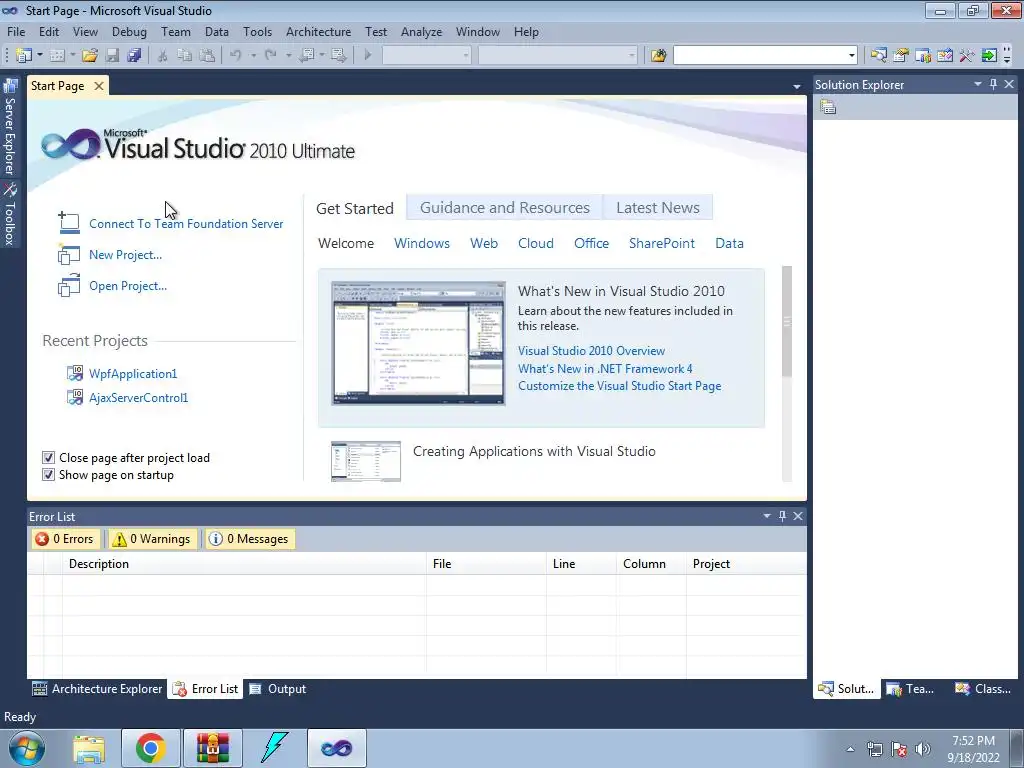Toggle the 0 Messages filter button
This screenshot has width=1024, height=768.
249,539
